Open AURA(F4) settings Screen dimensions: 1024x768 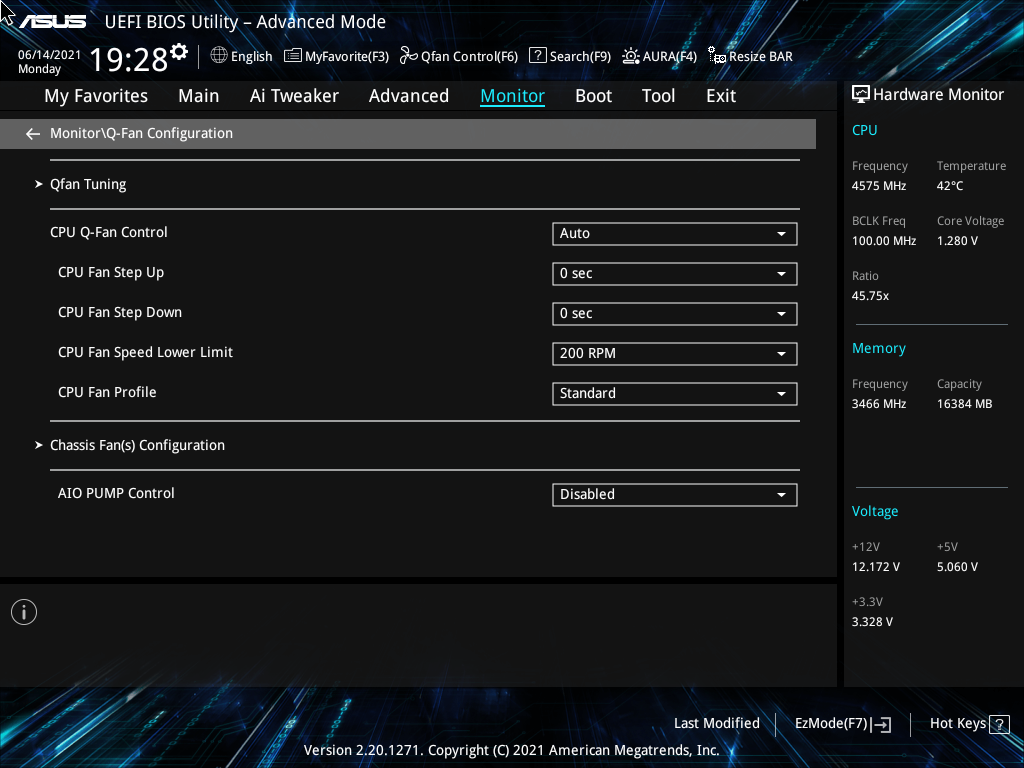pyautogui.click(x=669, y=57)
